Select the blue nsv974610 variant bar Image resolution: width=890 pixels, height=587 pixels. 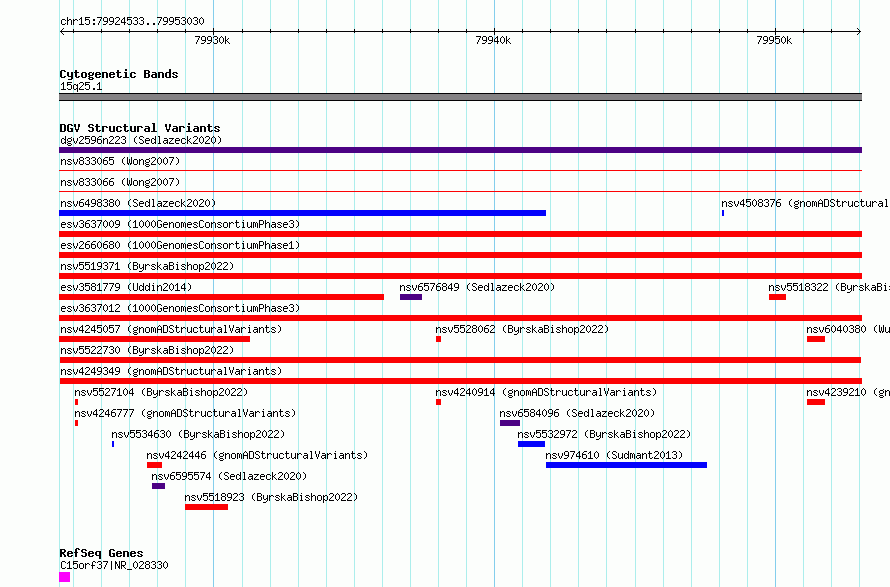[x=627, y=465]
